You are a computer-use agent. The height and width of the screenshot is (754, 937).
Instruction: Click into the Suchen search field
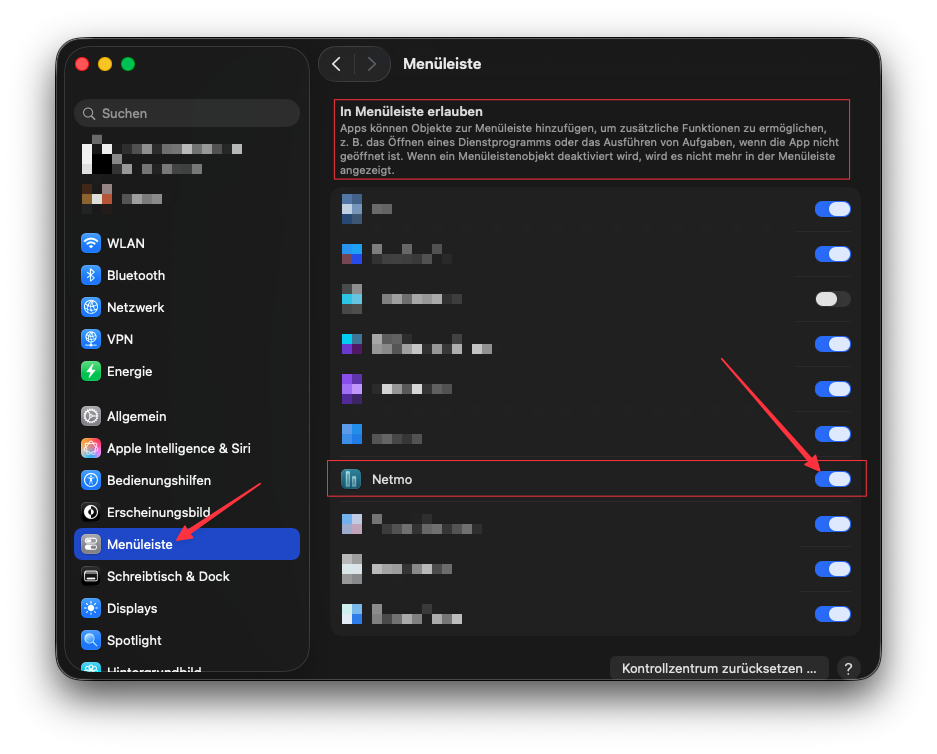187,114
